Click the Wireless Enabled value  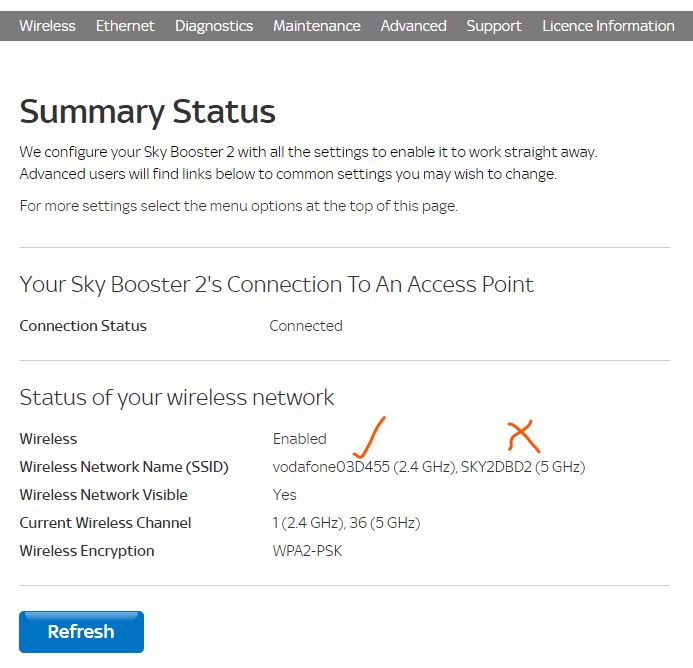(x=299, y=439)
